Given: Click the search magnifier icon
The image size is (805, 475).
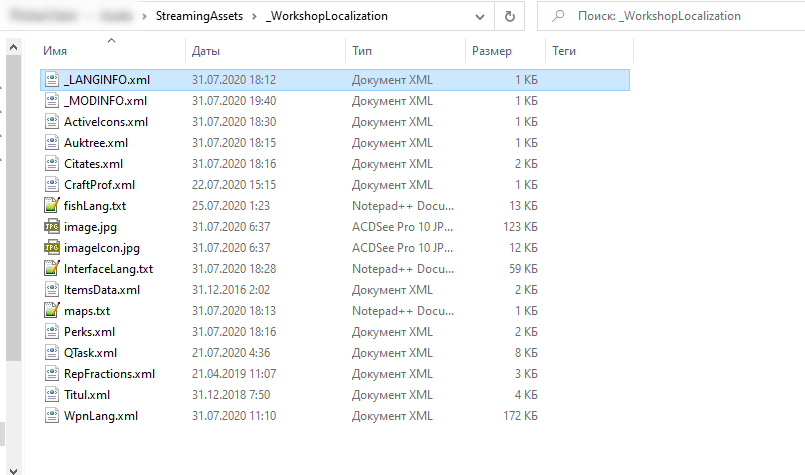Looking at the screenshot, I should pos(558,16).
